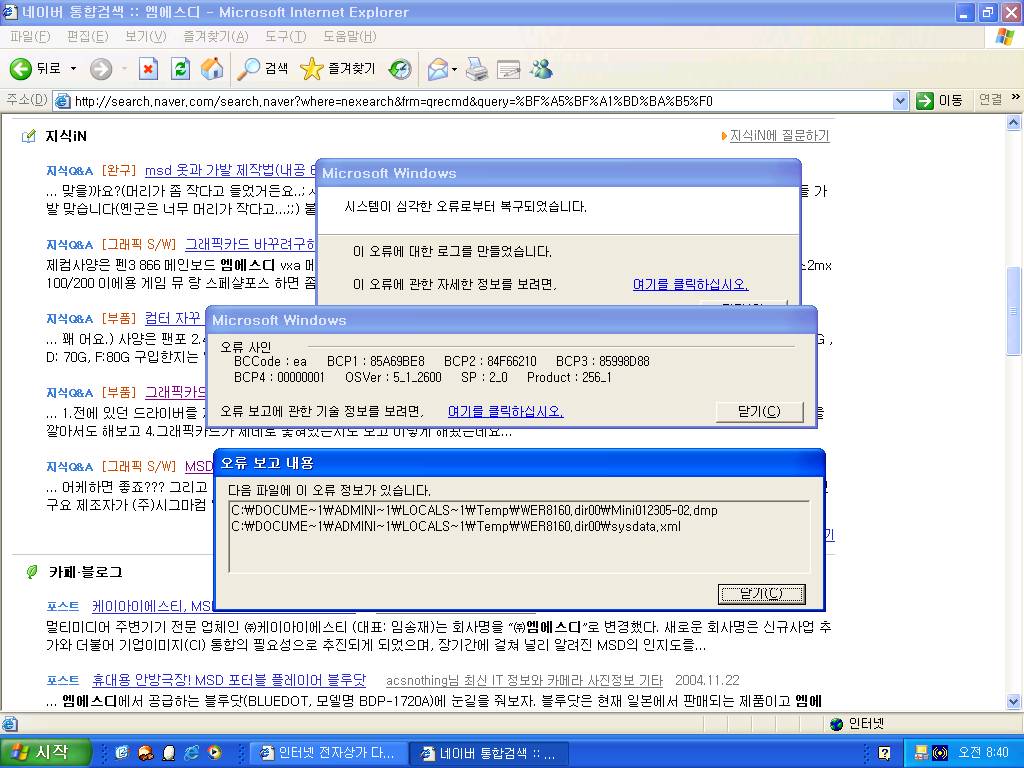Open the msd 옷과 가발 제작법 link
The width and height of the screenshot is (1024, 768).
coord(229,170)
